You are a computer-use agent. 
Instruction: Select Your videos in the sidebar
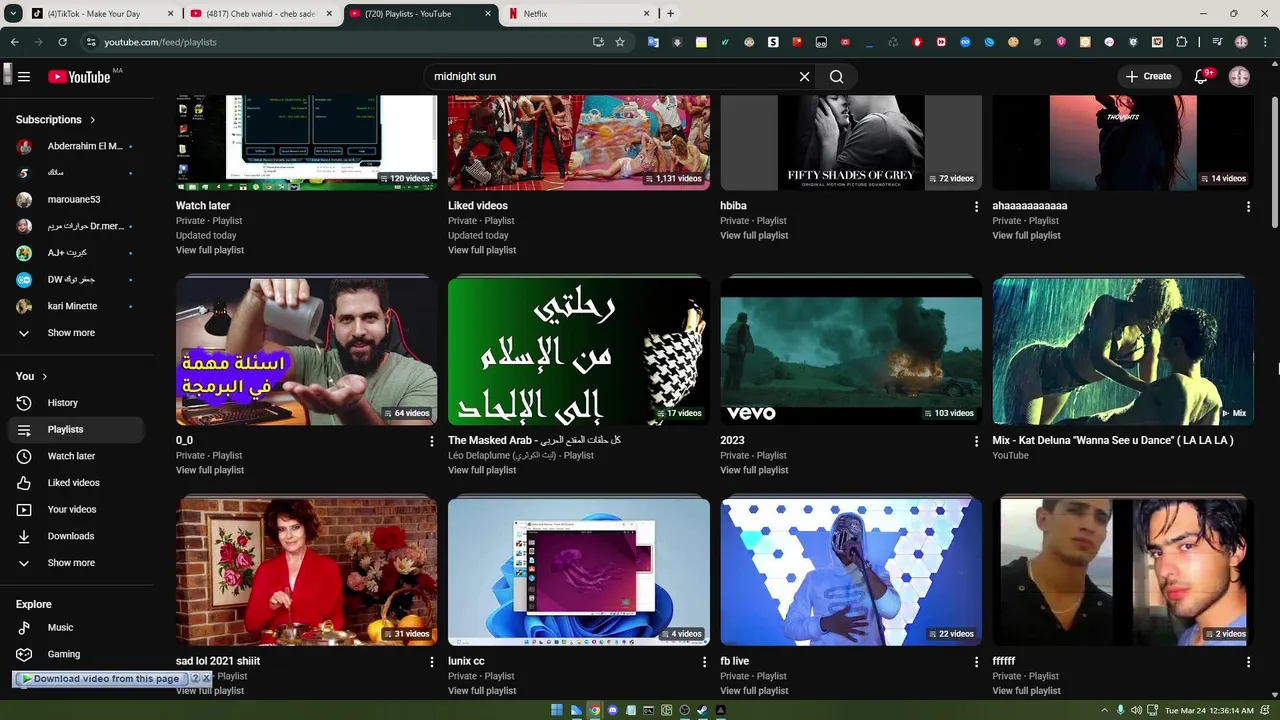[x=76, y=510]
